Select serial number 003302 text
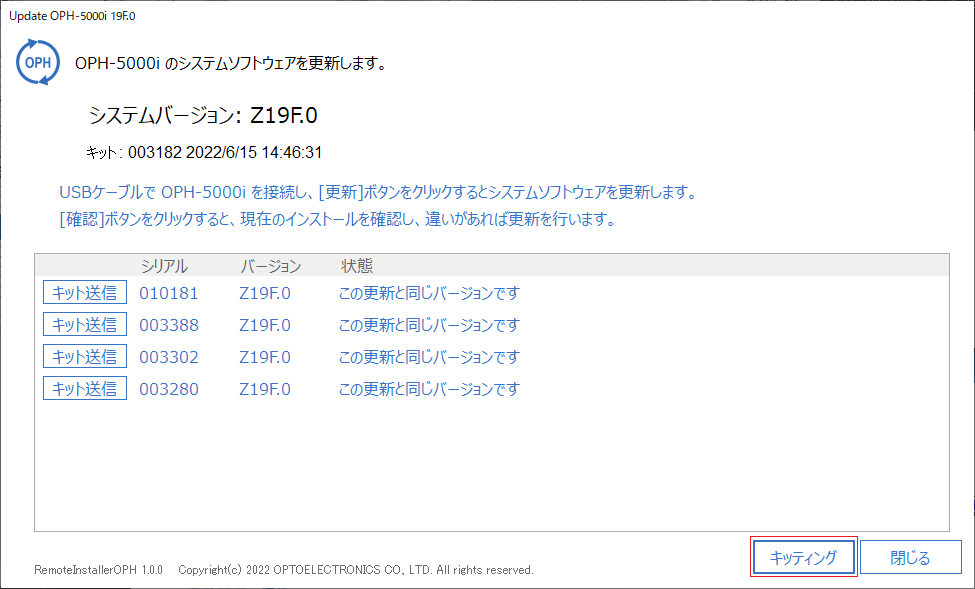975x589 pixels. (x=169, y=357)
